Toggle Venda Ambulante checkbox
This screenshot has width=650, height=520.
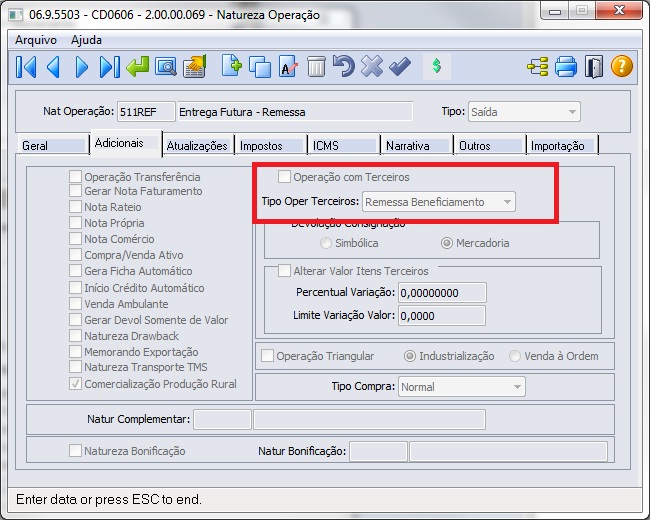(x=75, y=303)
